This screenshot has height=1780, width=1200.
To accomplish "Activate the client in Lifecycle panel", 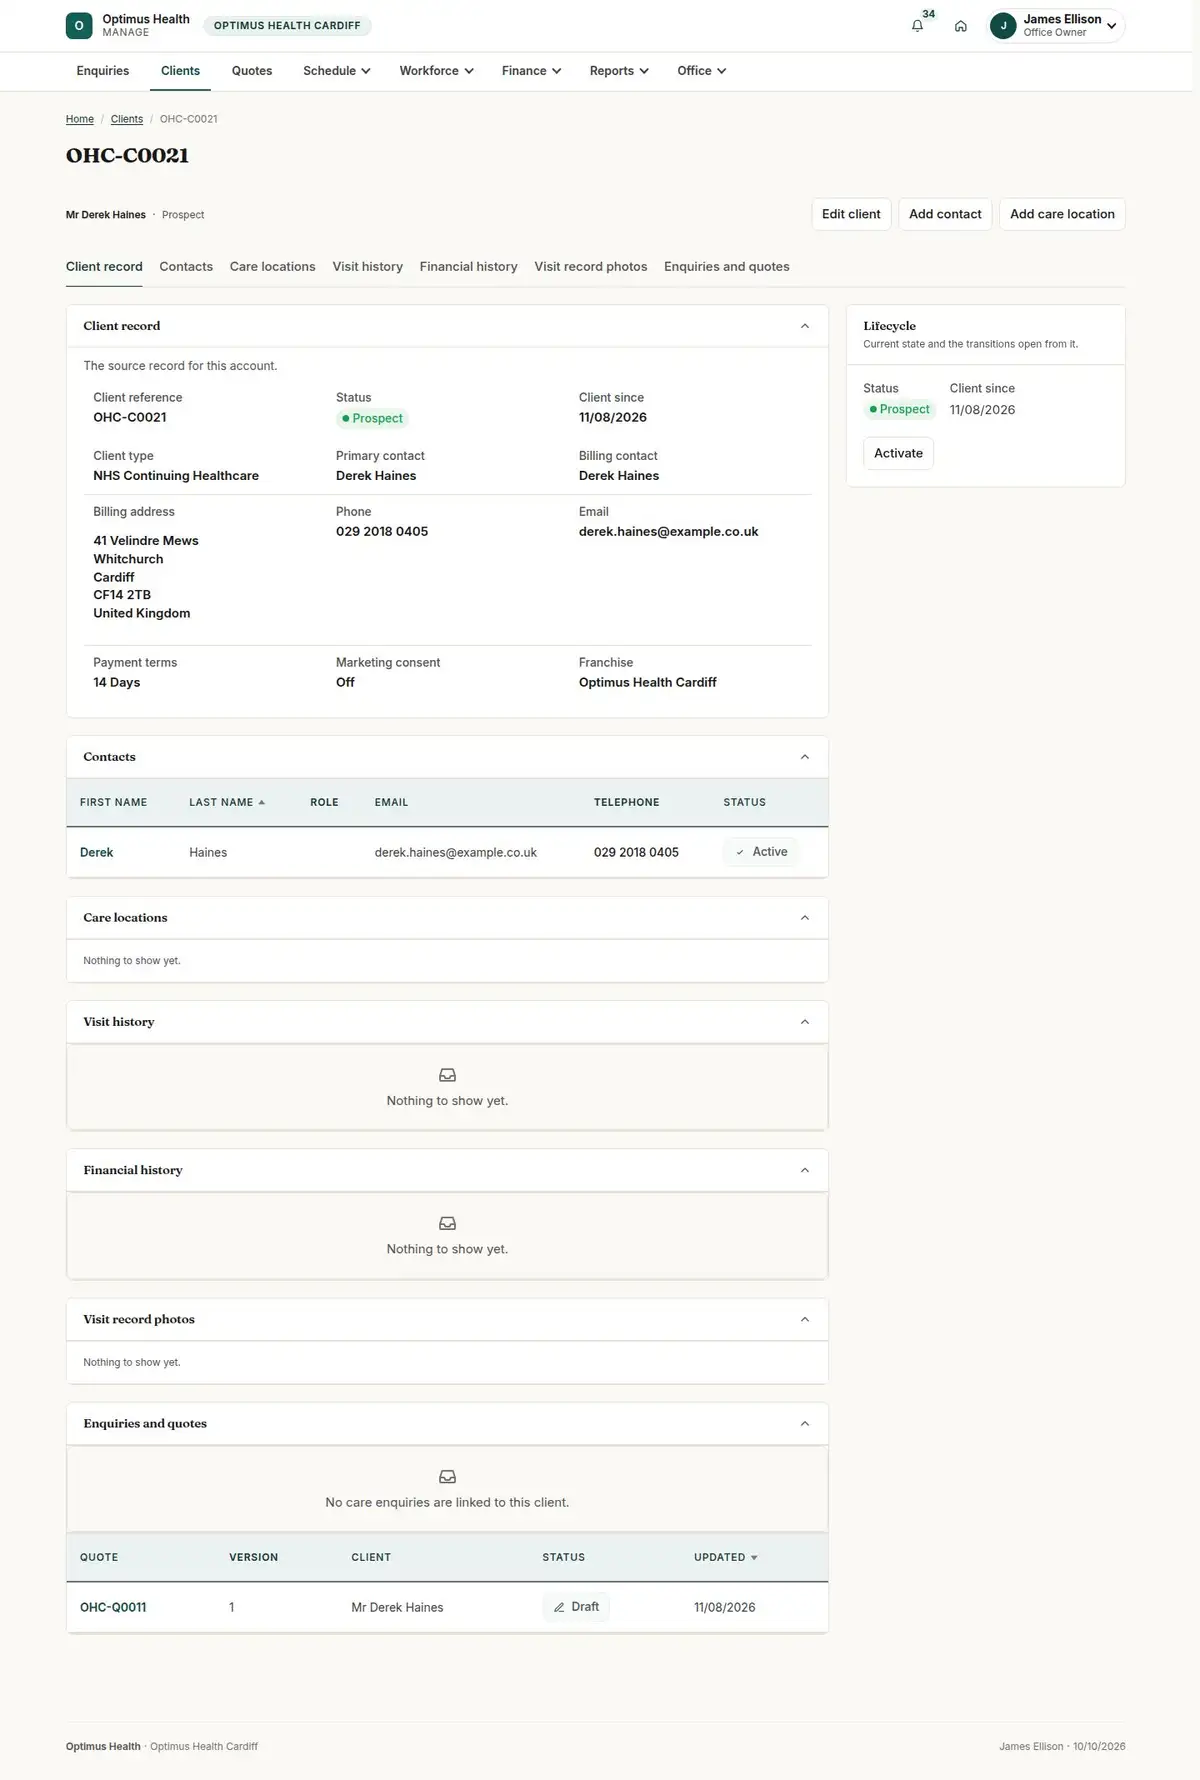I will click(x=898, y=453).
